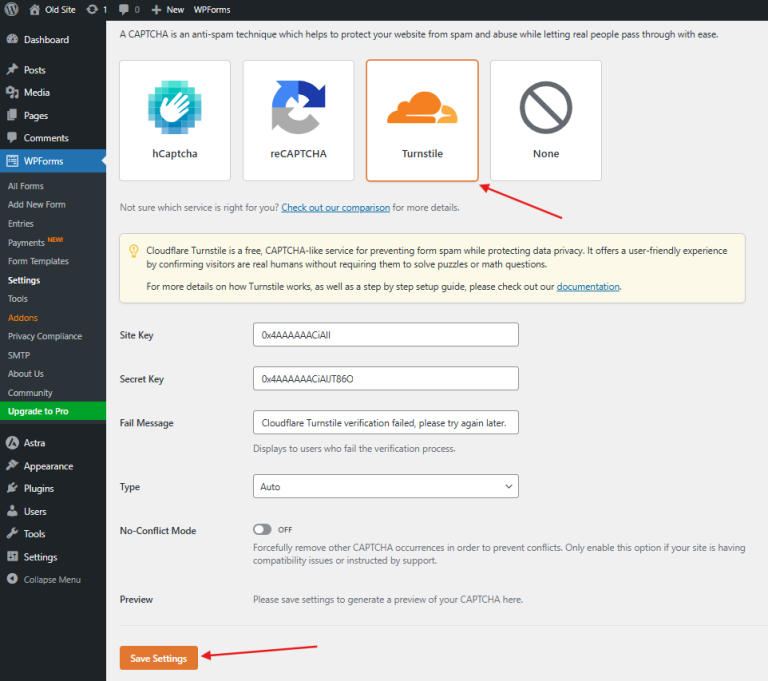Click the Save Settings button
Image resolution: width=768 pixels, height=681 pixels.
click(159, 658)
